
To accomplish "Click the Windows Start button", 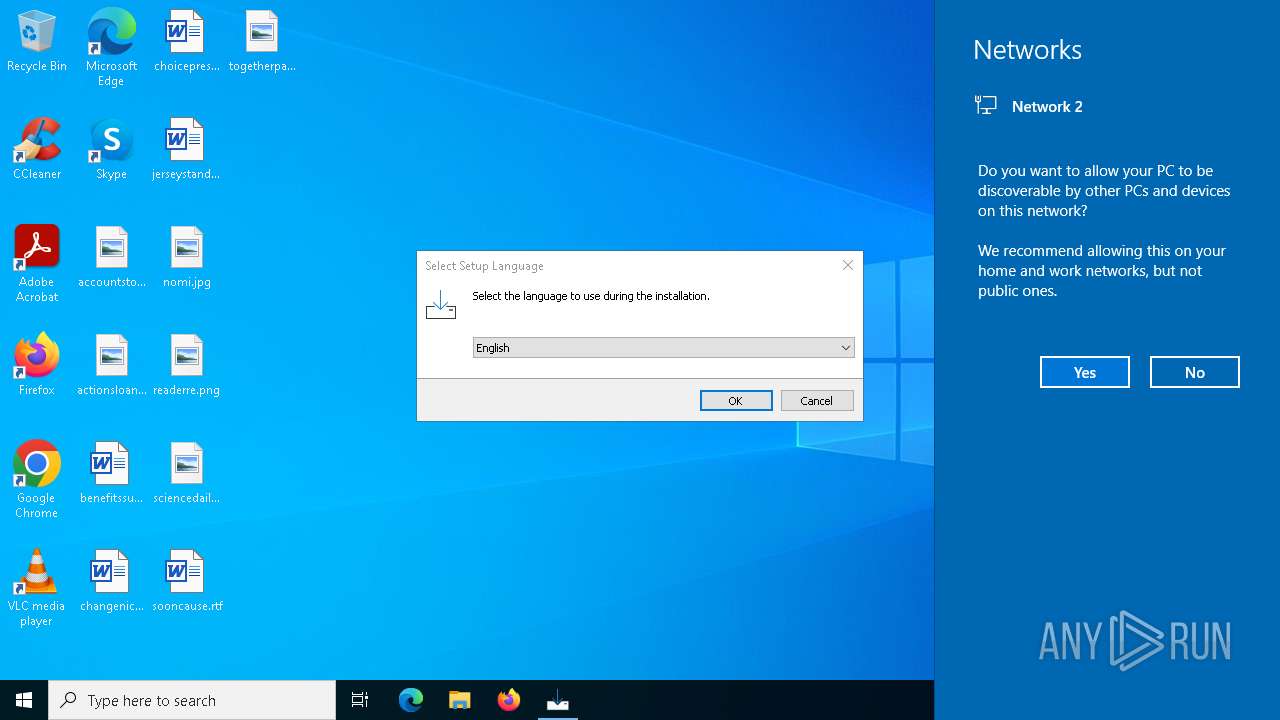I will click(24, 700).
